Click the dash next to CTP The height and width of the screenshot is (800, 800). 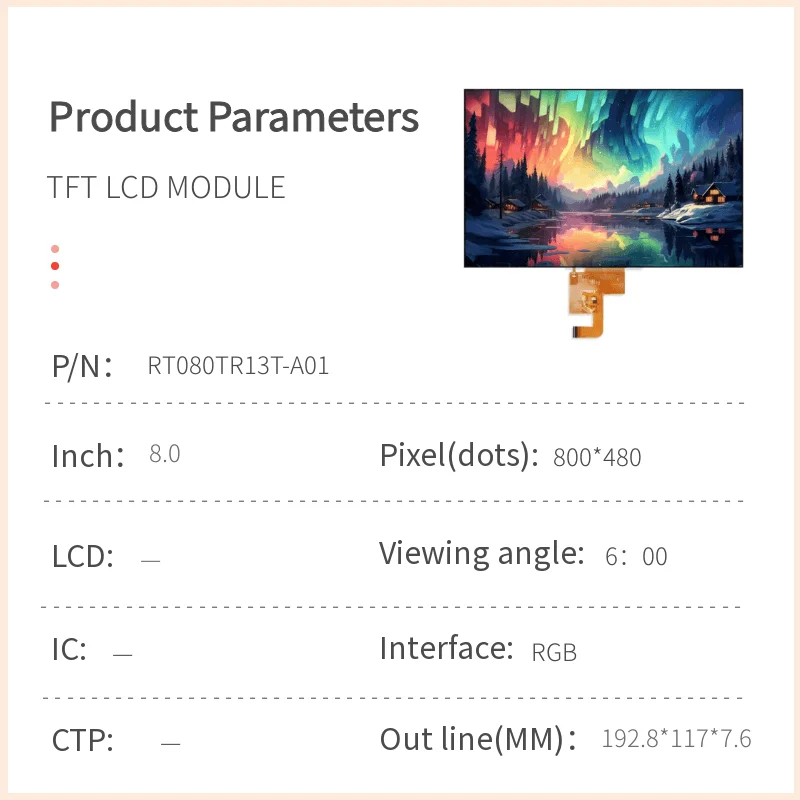[170, 743]
